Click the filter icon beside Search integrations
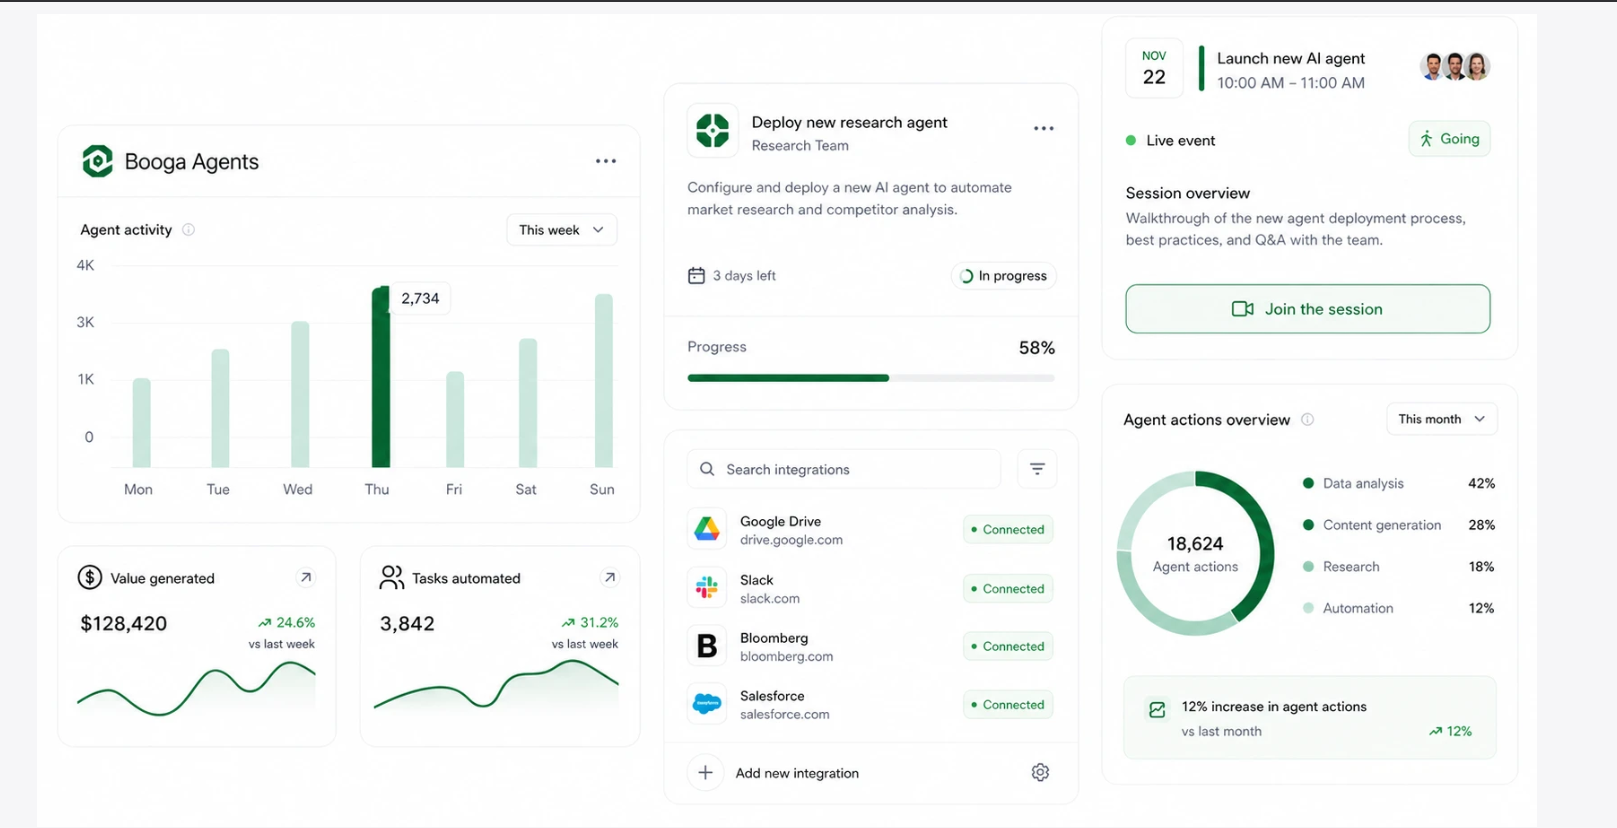Image resolution: width=1617 pixels, height=828 pixels. (x=1037, y=469)
